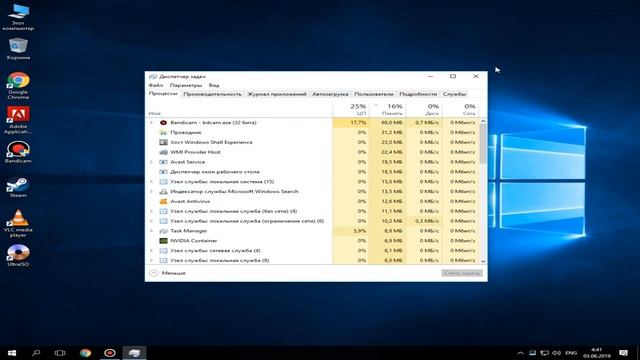This screenshot has height=360, width=640.
Task: Switch to the Пользователи tab
Action: [x=374, y=94]
